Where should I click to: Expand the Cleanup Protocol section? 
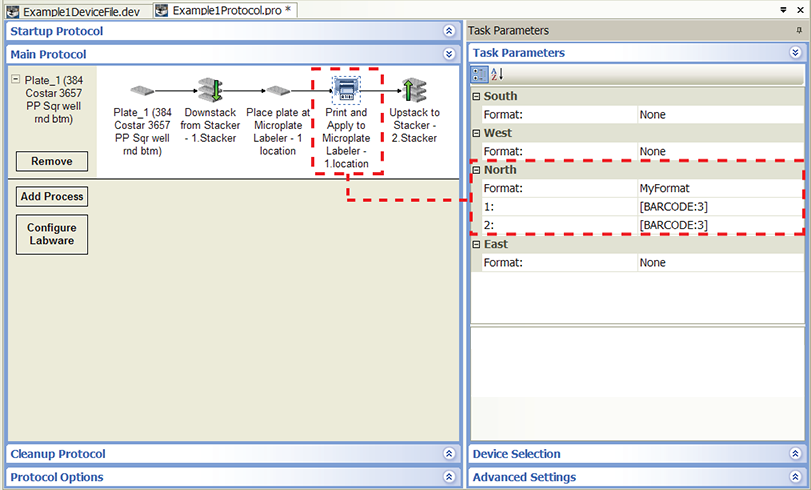coord(449,454)
